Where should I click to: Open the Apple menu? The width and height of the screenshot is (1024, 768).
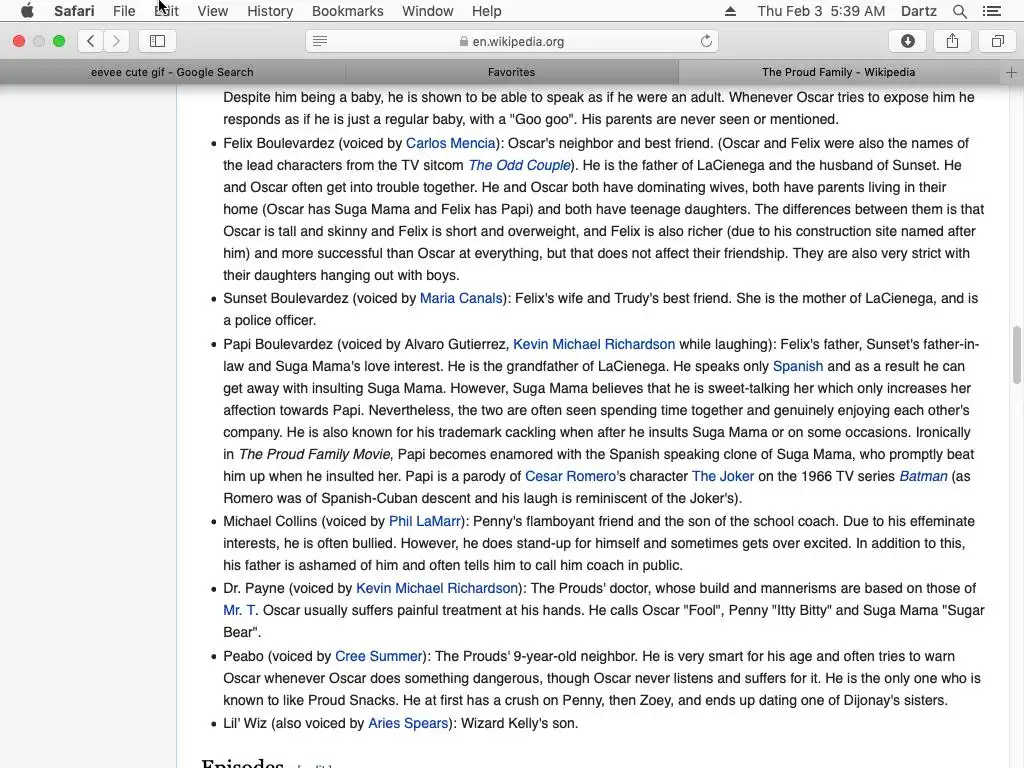coord(27,11)
